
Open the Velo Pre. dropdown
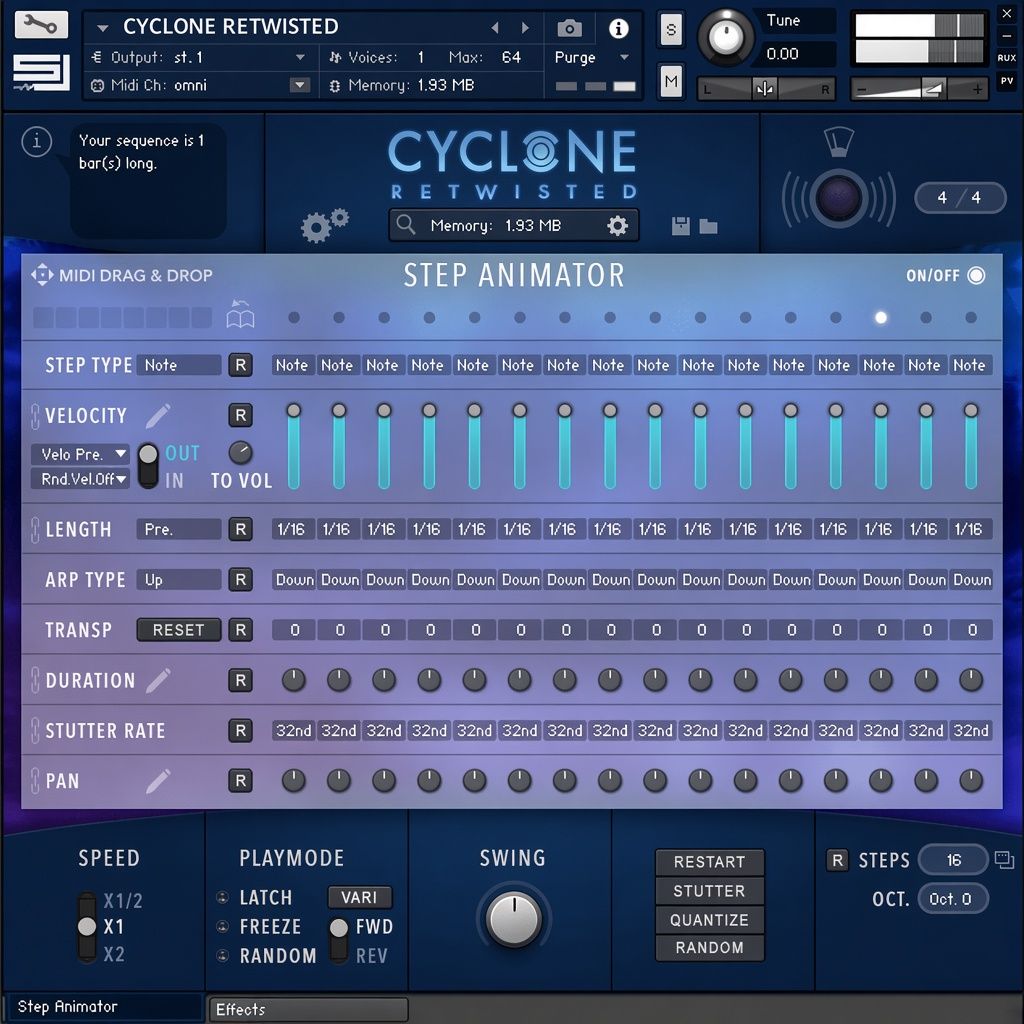pyautogui.click(x=80, y=454)
